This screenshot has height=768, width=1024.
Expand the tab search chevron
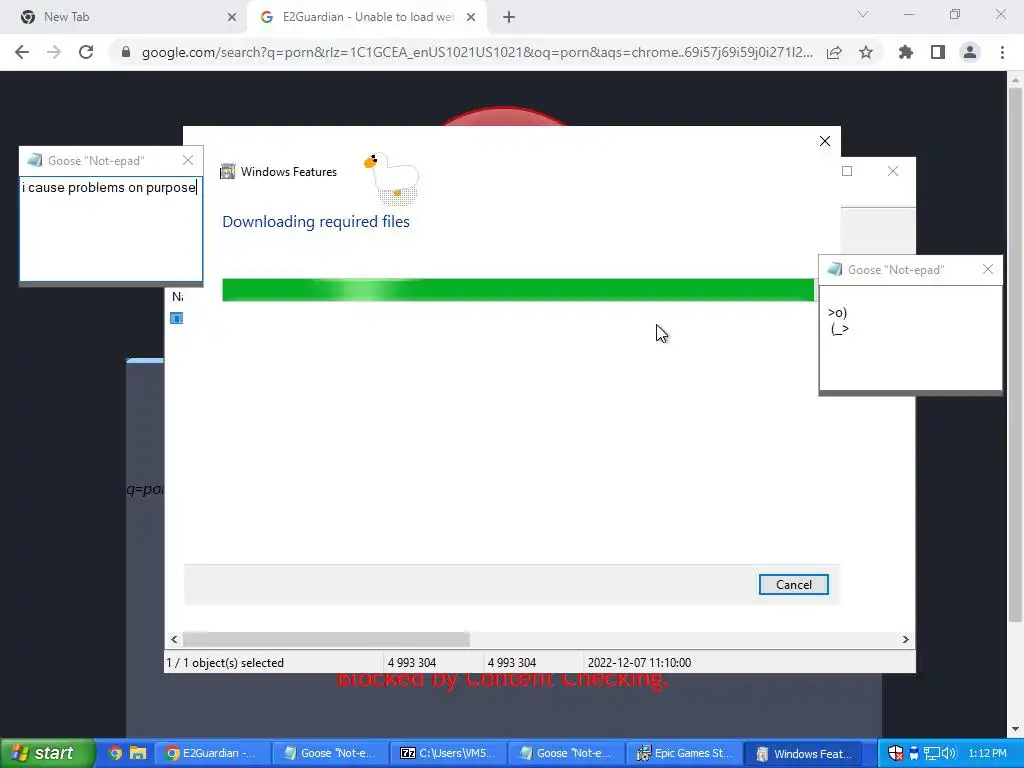[x=863, y=14]
